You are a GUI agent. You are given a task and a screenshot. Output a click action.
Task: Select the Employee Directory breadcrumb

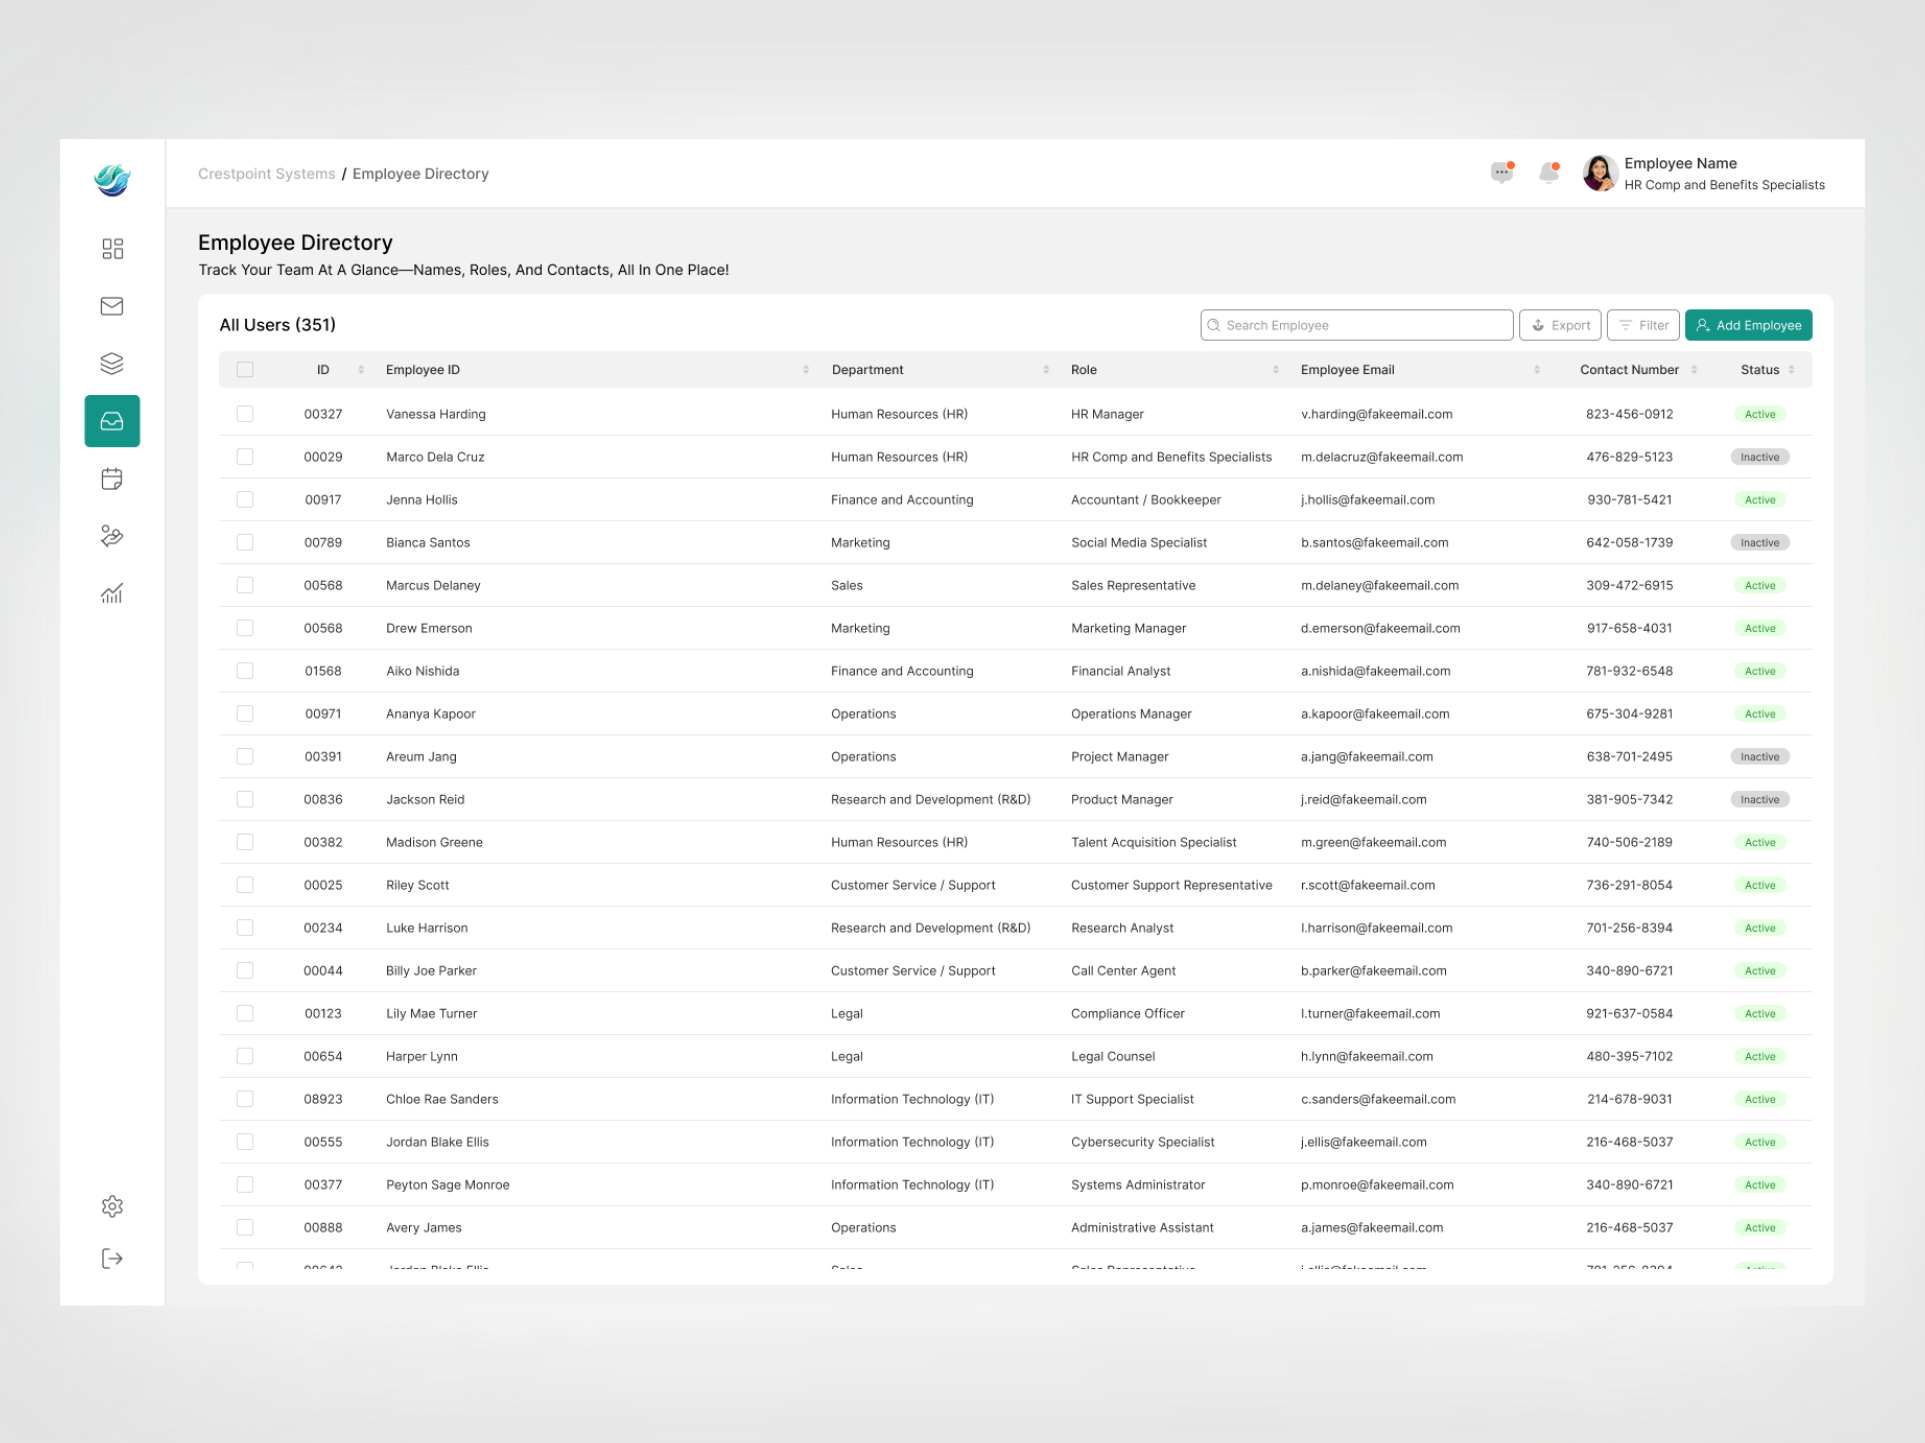(420, 173)
